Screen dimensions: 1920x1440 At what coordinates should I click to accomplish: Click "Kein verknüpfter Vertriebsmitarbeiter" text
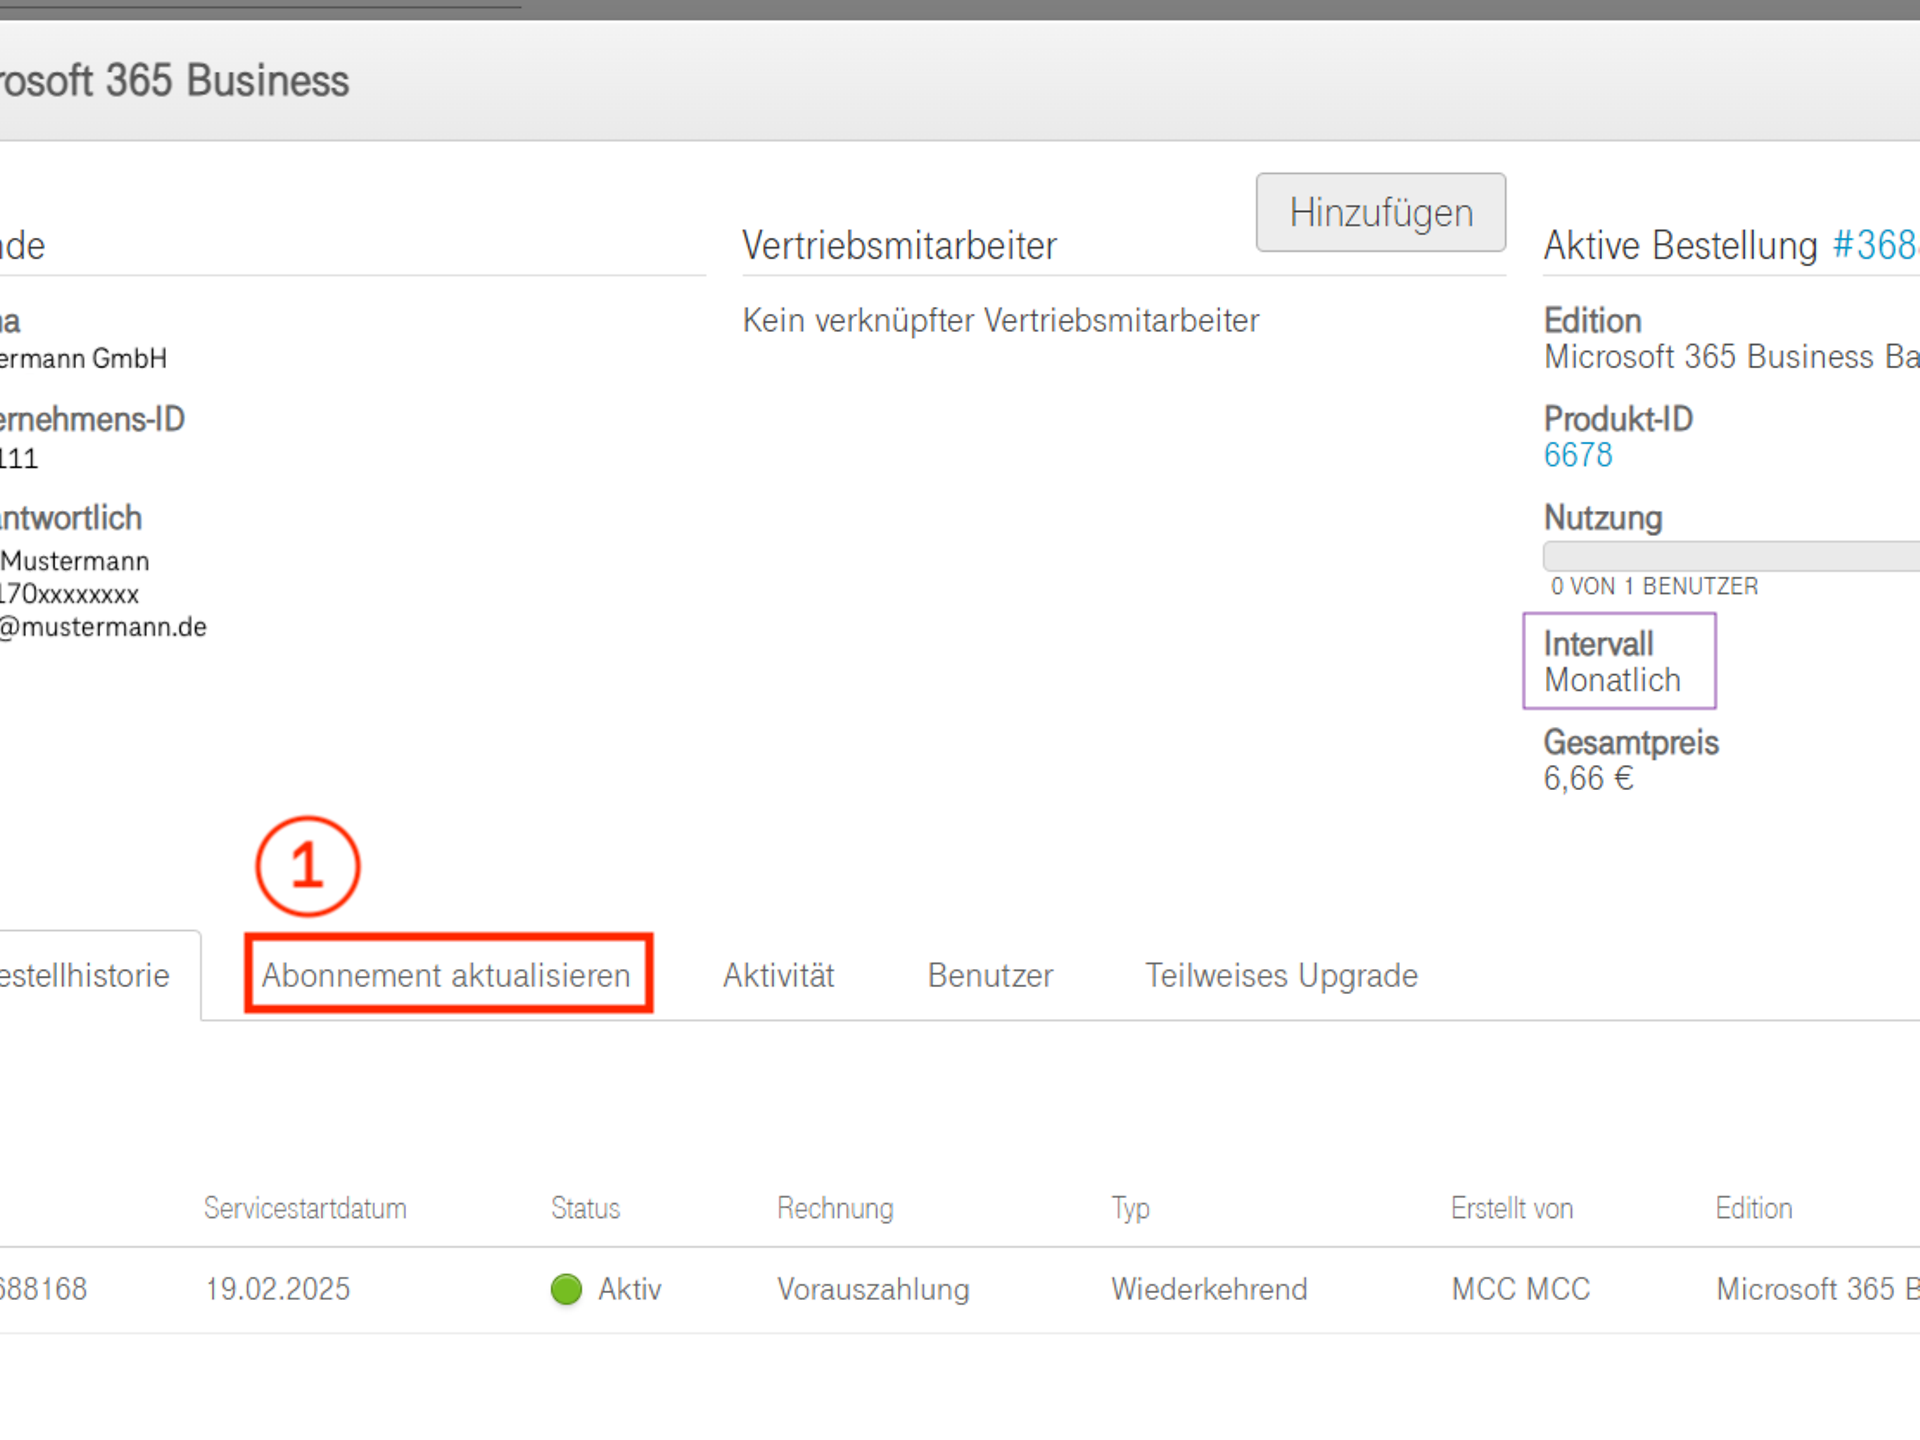[x=1000, y=320]
